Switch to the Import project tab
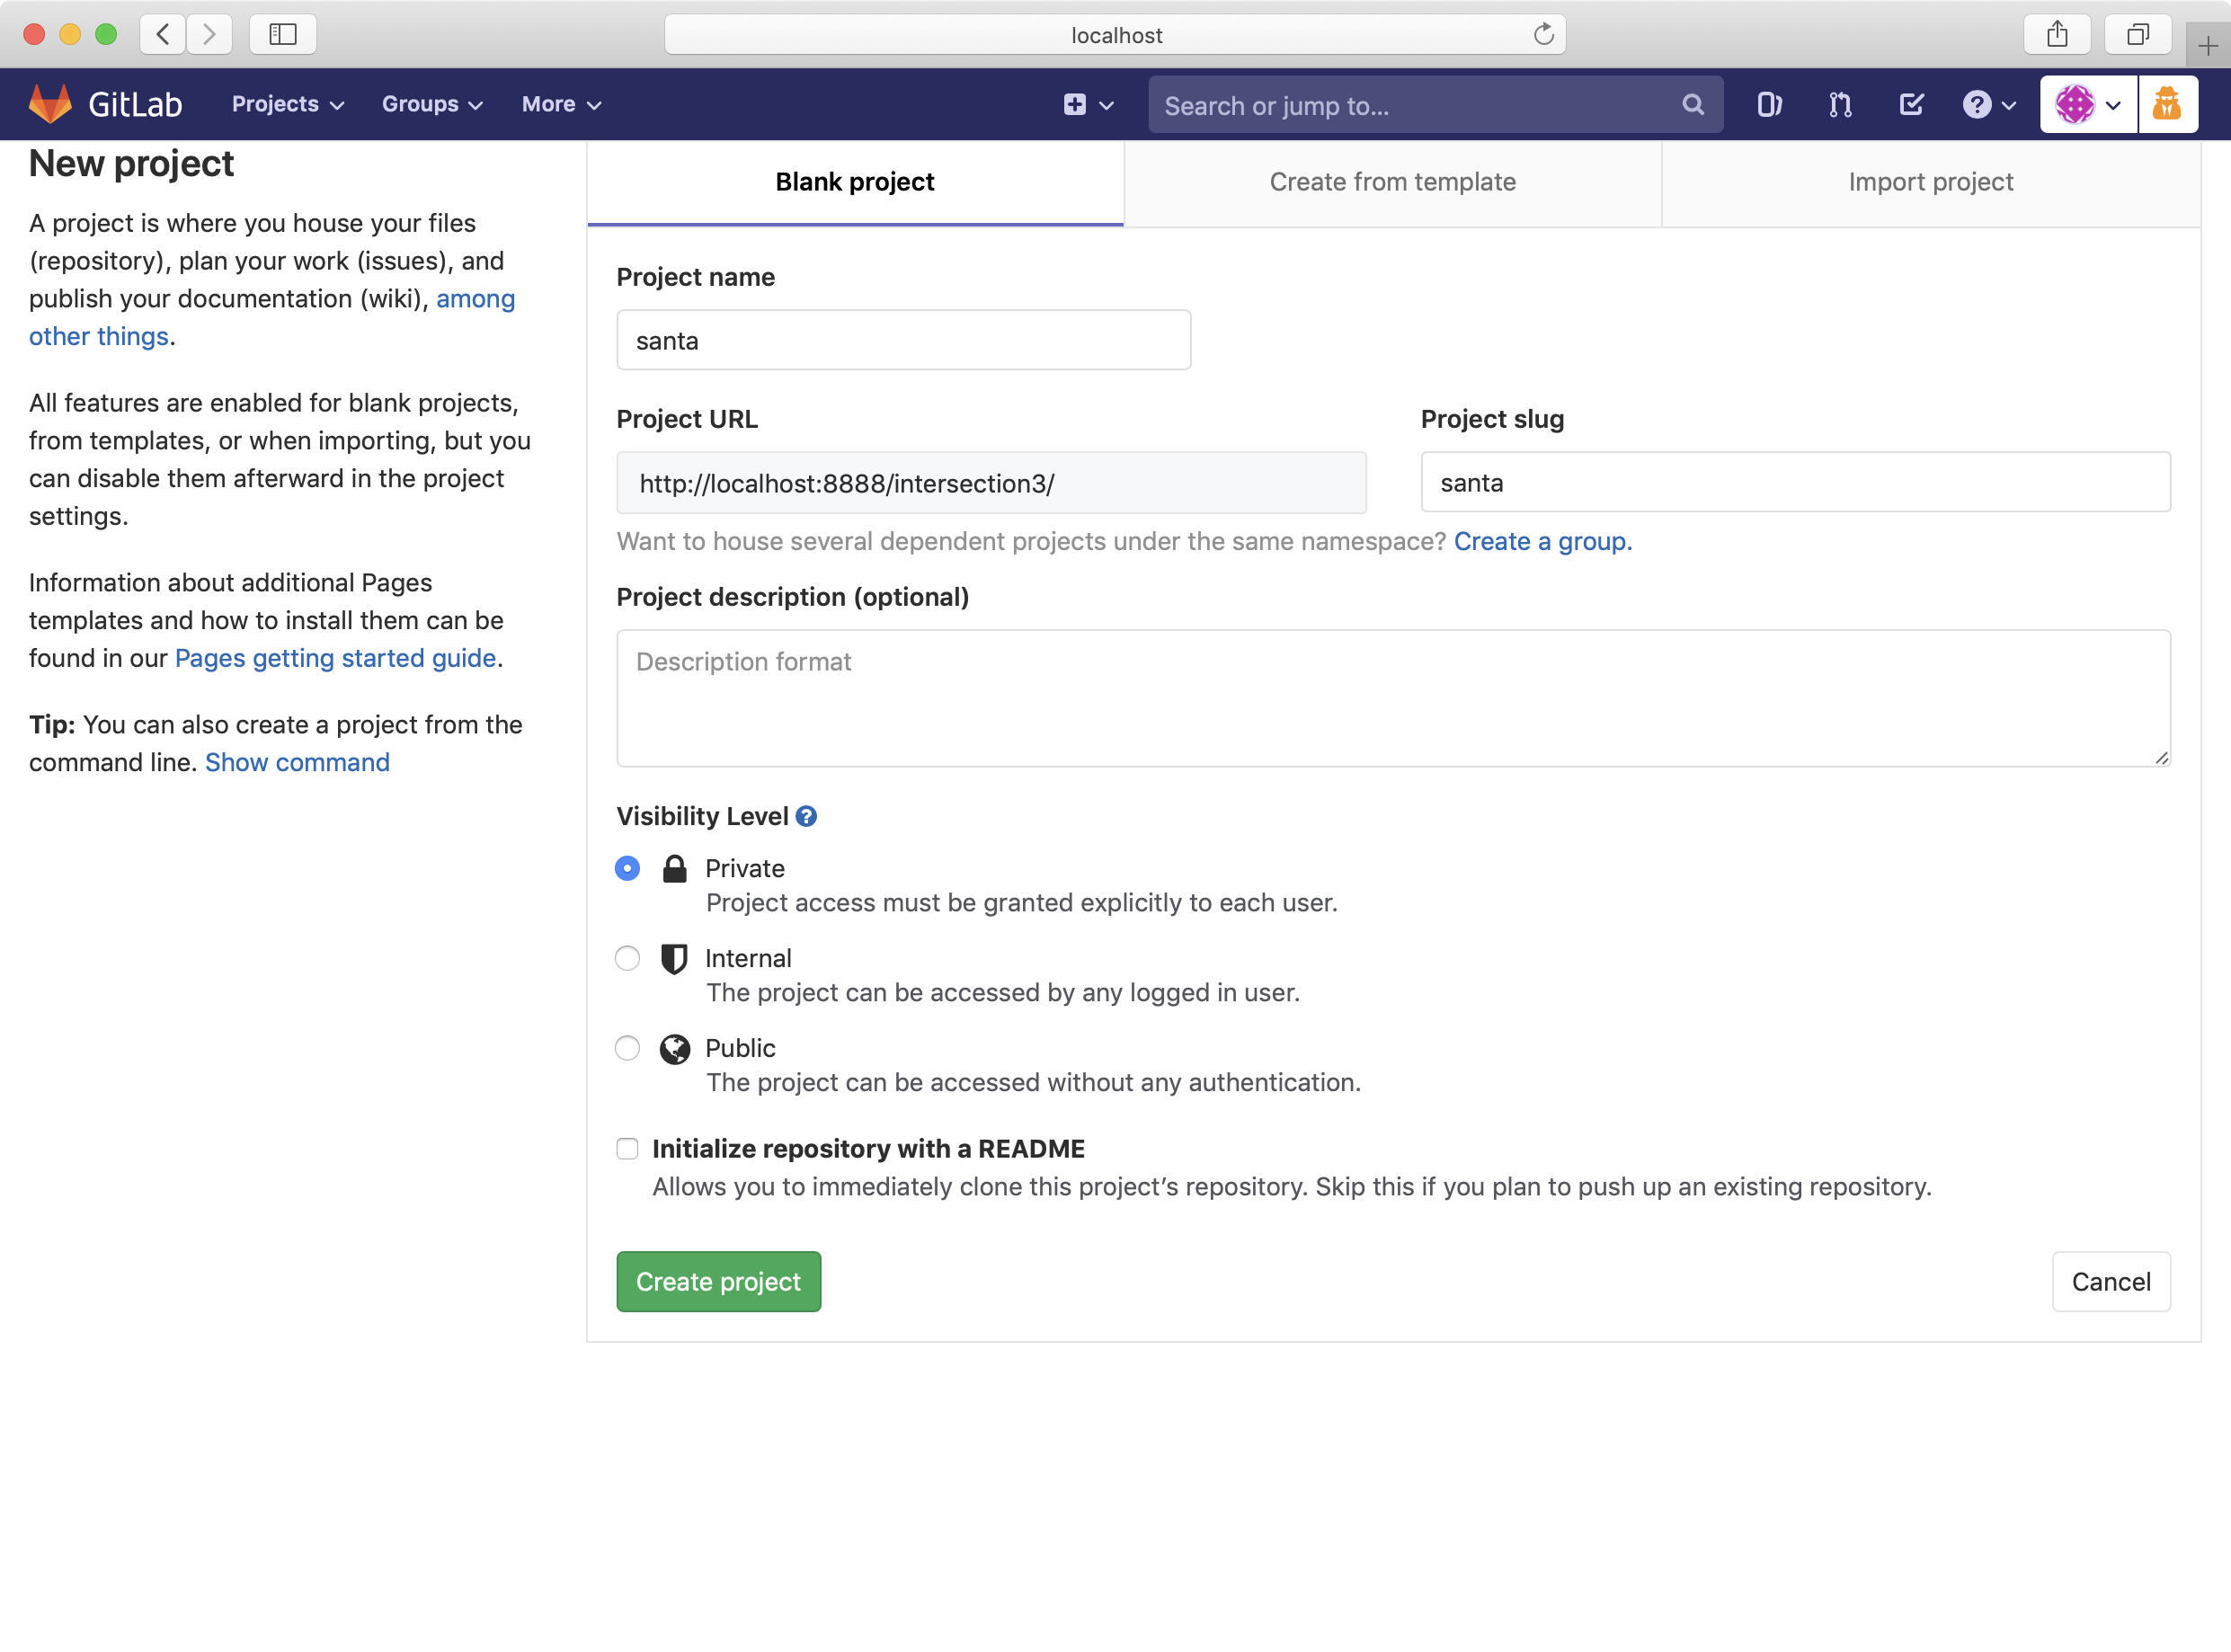The width and height of the screenshot is (2231, 1652). click(1930, 182)
